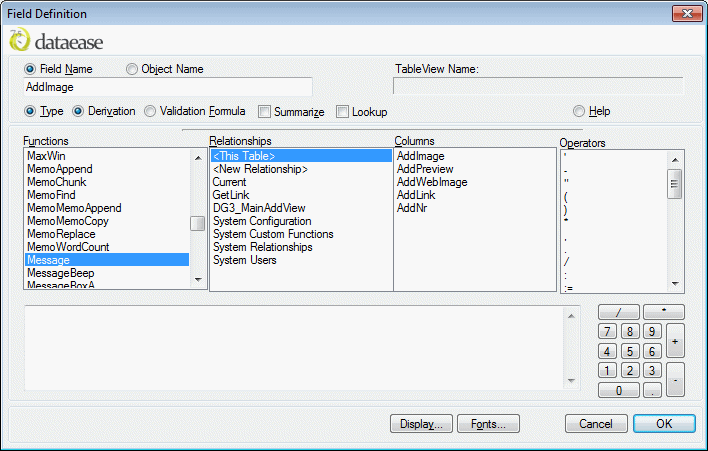Select System Relationships entry
Viewport: 708px width, 451px height.
point(301,247)
